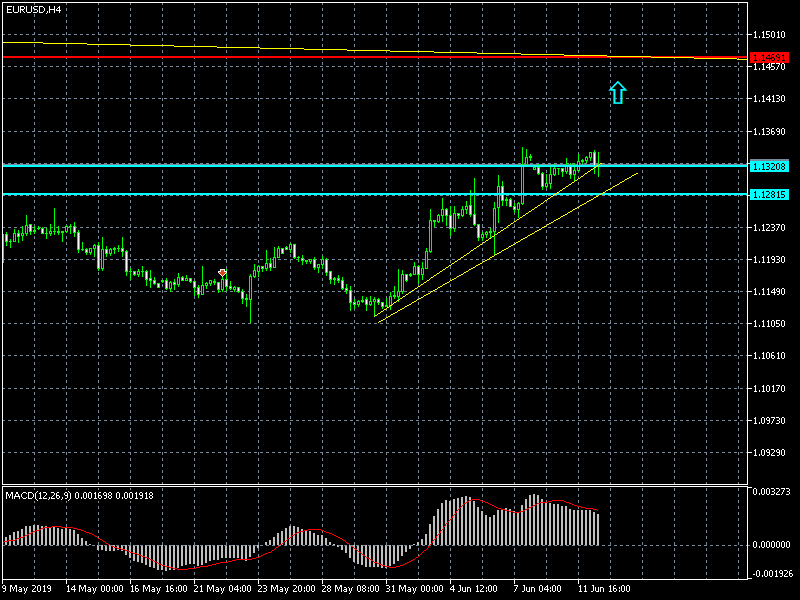
Task: Click the cyan up arrow marker
Action: coord(617,93)
